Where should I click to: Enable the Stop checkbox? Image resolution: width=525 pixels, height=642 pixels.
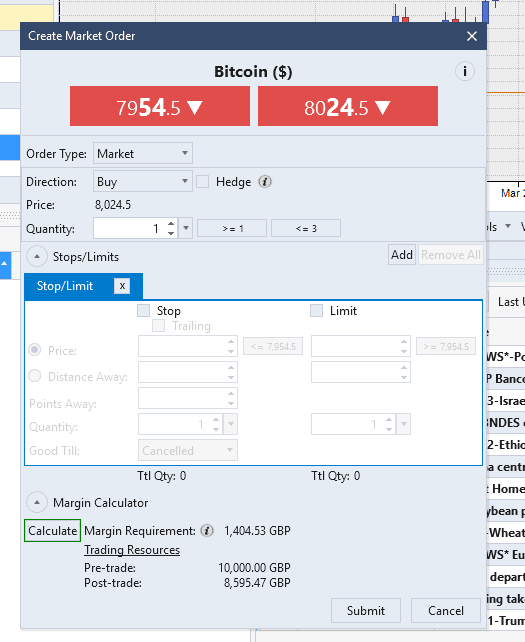(143, 311)
